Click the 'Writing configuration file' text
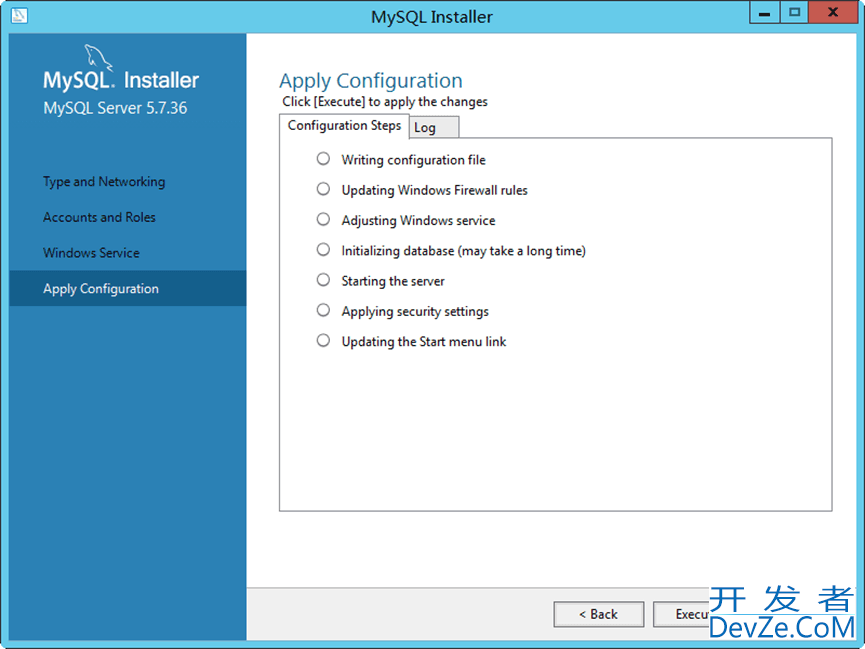The image size is (865, 649). (414, 160)
